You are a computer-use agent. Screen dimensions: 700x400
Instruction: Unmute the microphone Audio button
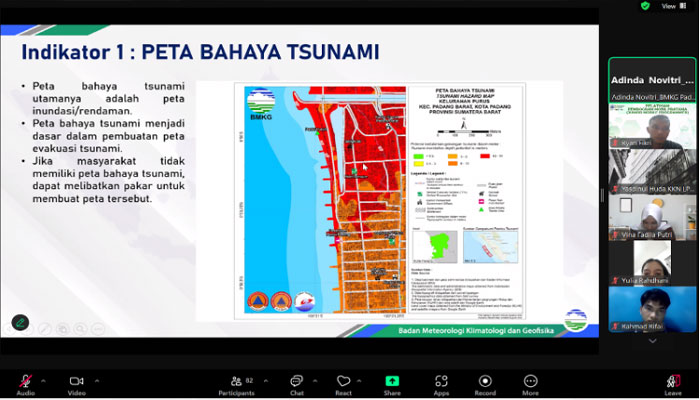pos(25,383)
